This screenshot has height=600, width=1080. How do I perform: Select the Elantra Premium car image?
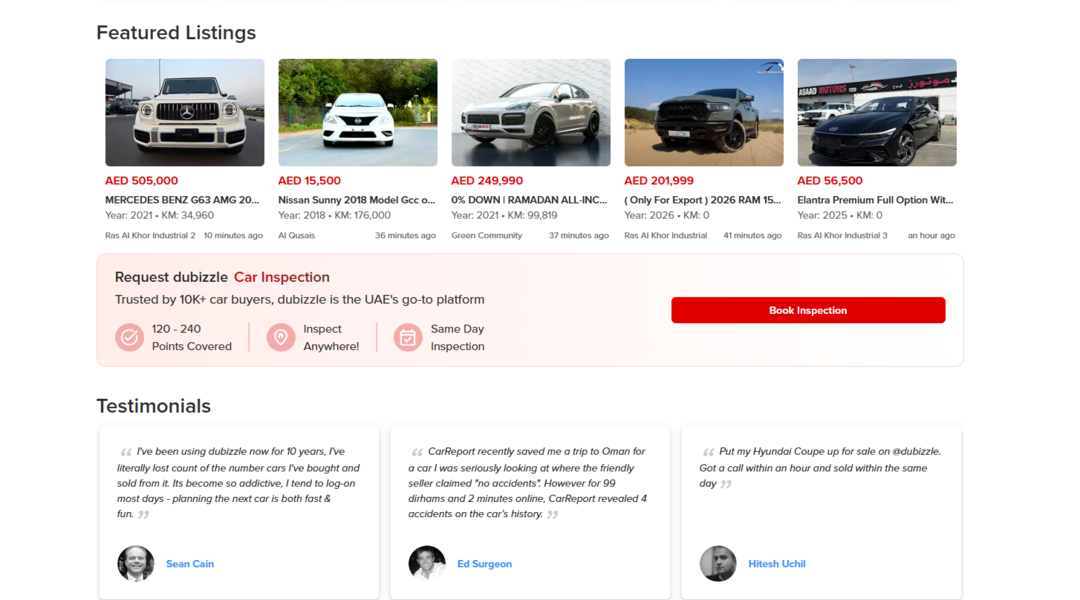coord(877,112)
